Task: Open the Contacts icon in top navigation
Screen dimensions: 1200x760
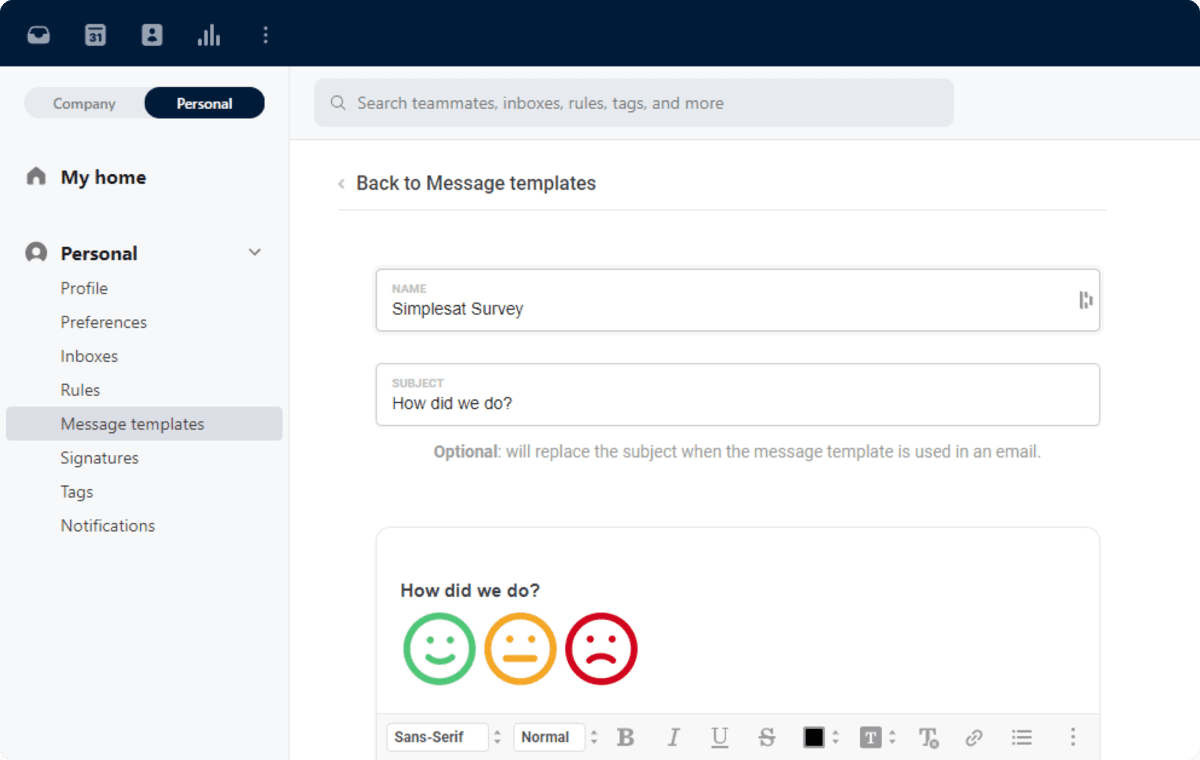Action: point(152,33)
